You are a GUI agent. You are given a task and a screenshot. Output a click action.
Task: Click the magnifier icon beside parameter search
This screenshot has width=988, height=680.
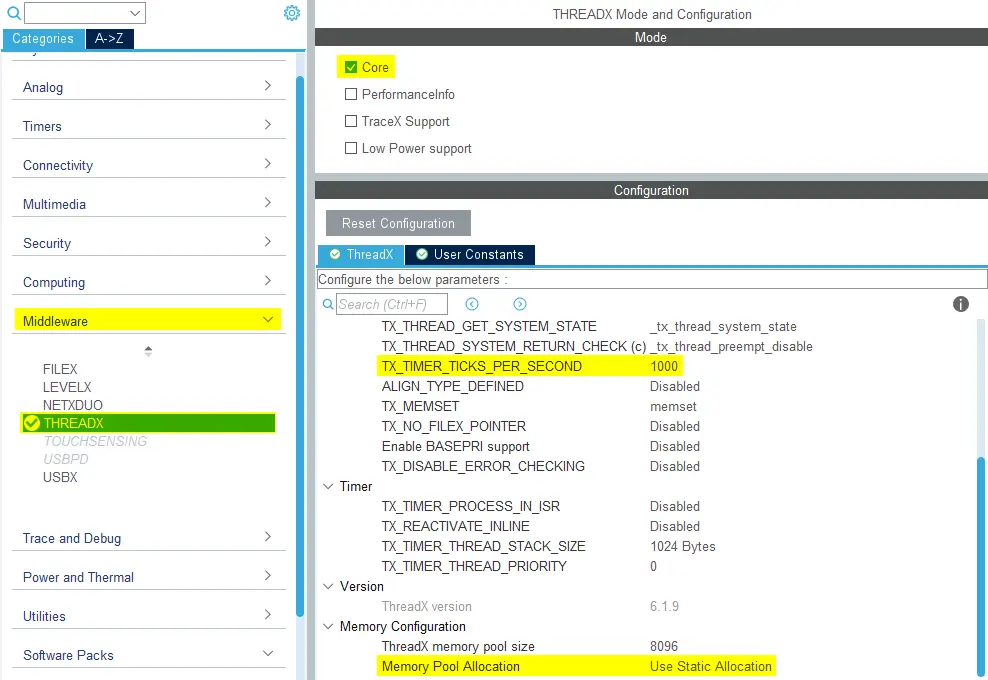[x=329, y=304]
